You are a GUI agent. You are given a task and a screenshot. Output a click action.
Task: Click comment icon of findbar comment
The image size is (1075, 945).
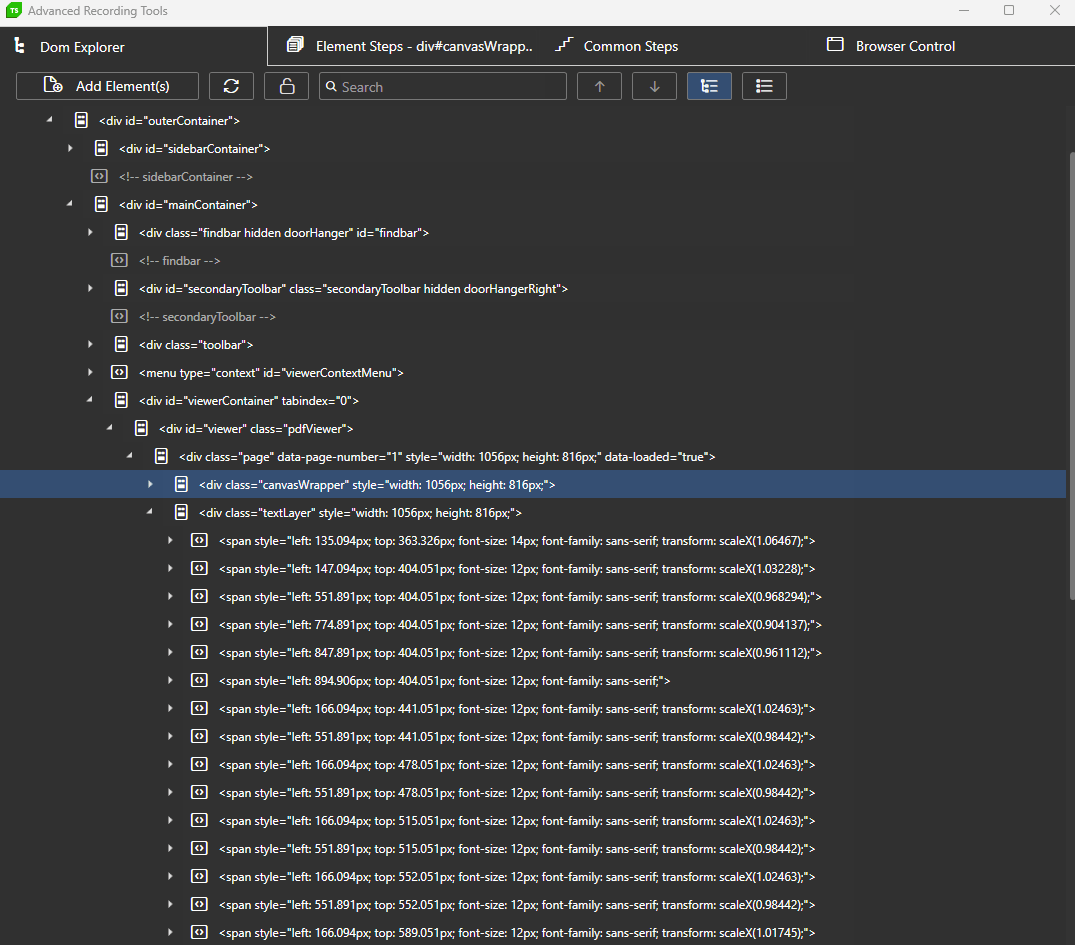(x=119, y=261)
